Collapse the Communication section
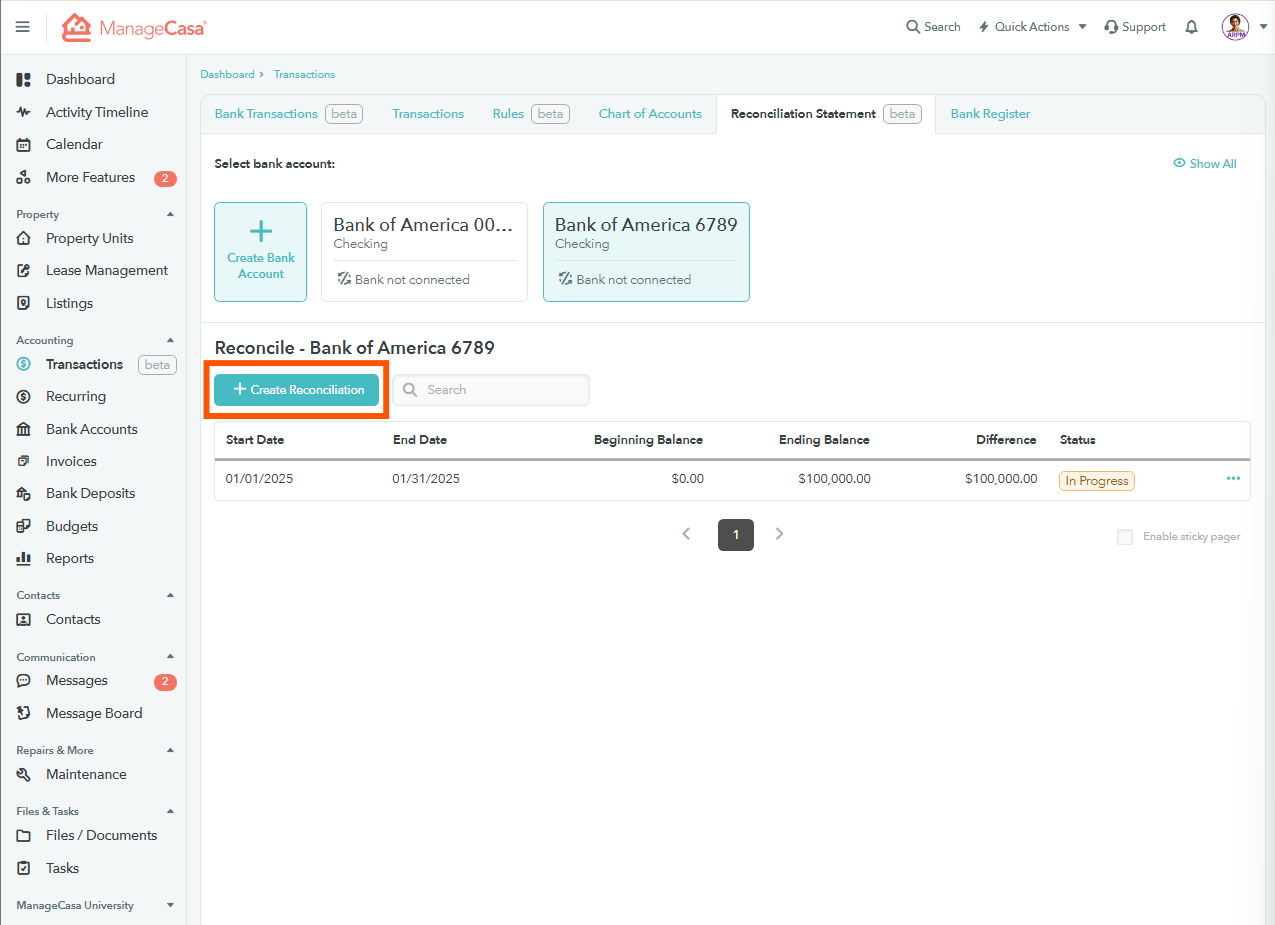 [170, 657]
